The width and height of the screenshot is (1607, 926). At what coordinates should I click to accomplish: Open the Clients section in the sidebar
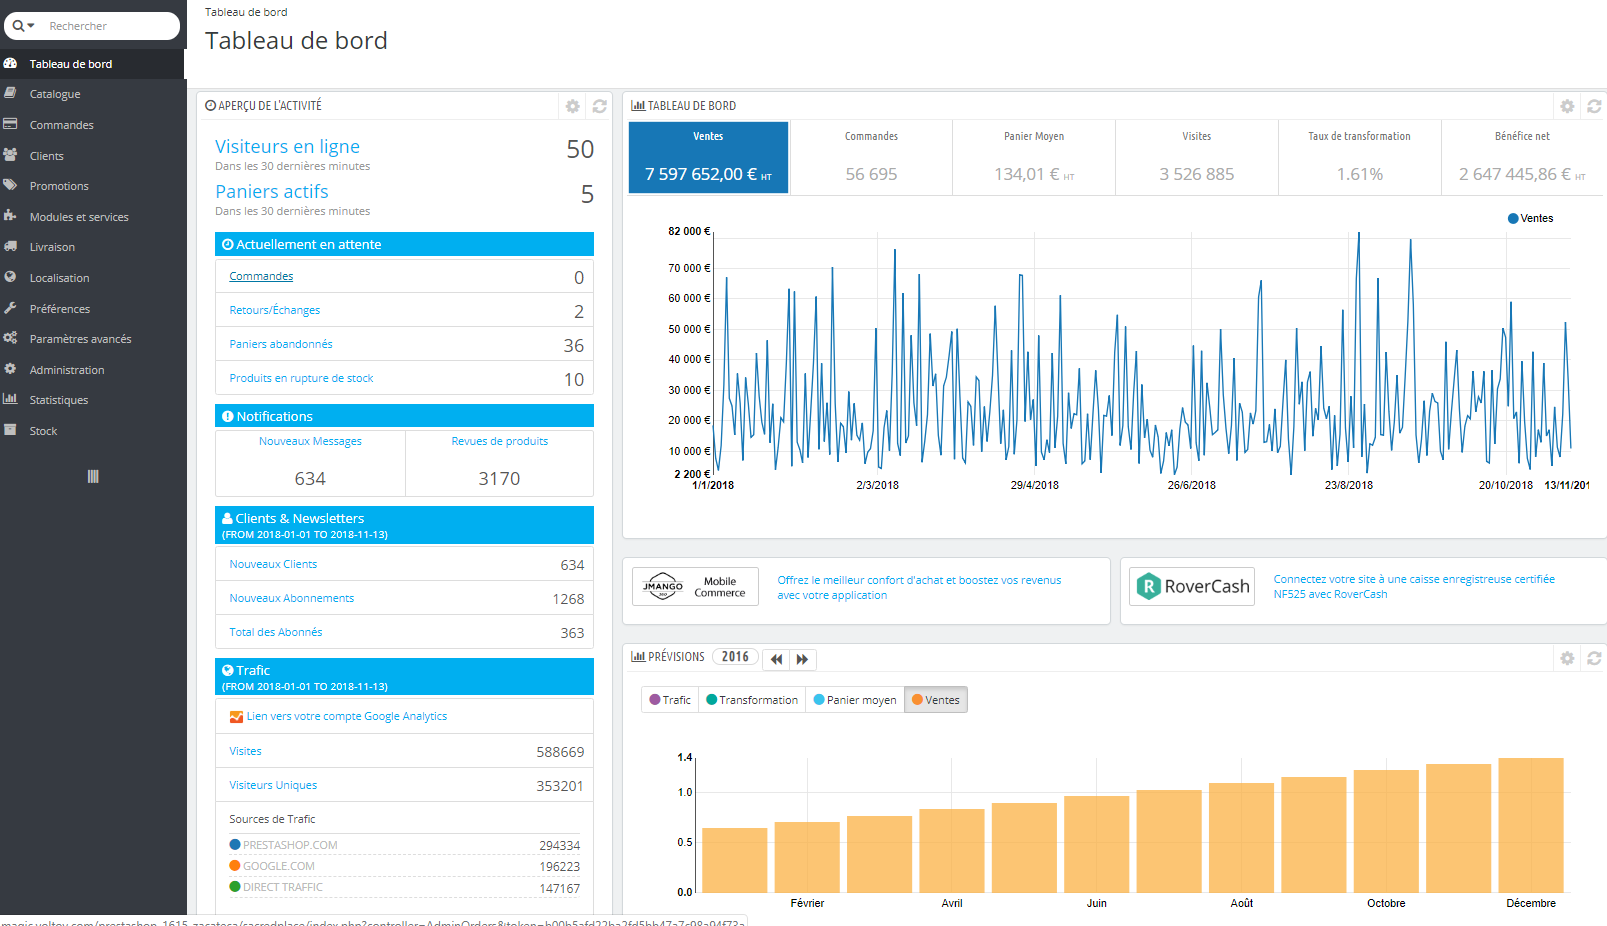coord(47,155)
